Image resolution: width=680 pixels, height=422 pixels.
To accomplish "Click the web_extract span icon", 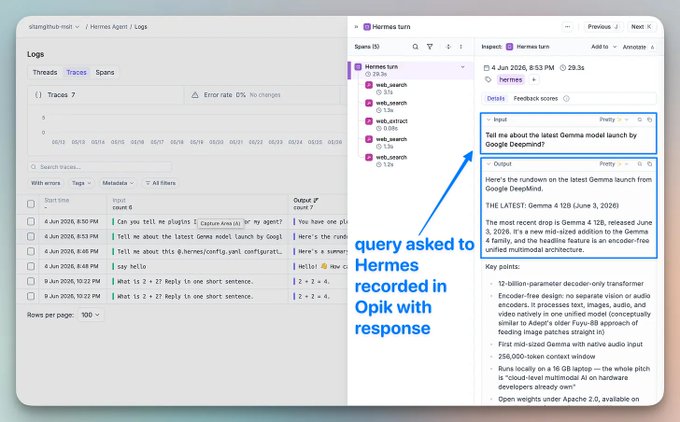I will coord(369,121).
